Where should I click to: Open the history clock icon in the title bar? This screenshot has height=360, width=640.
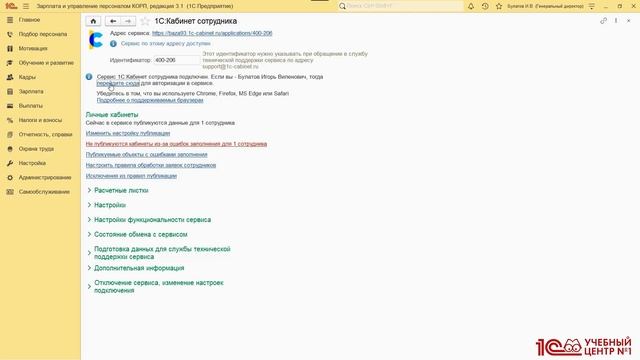pos(485,6)
